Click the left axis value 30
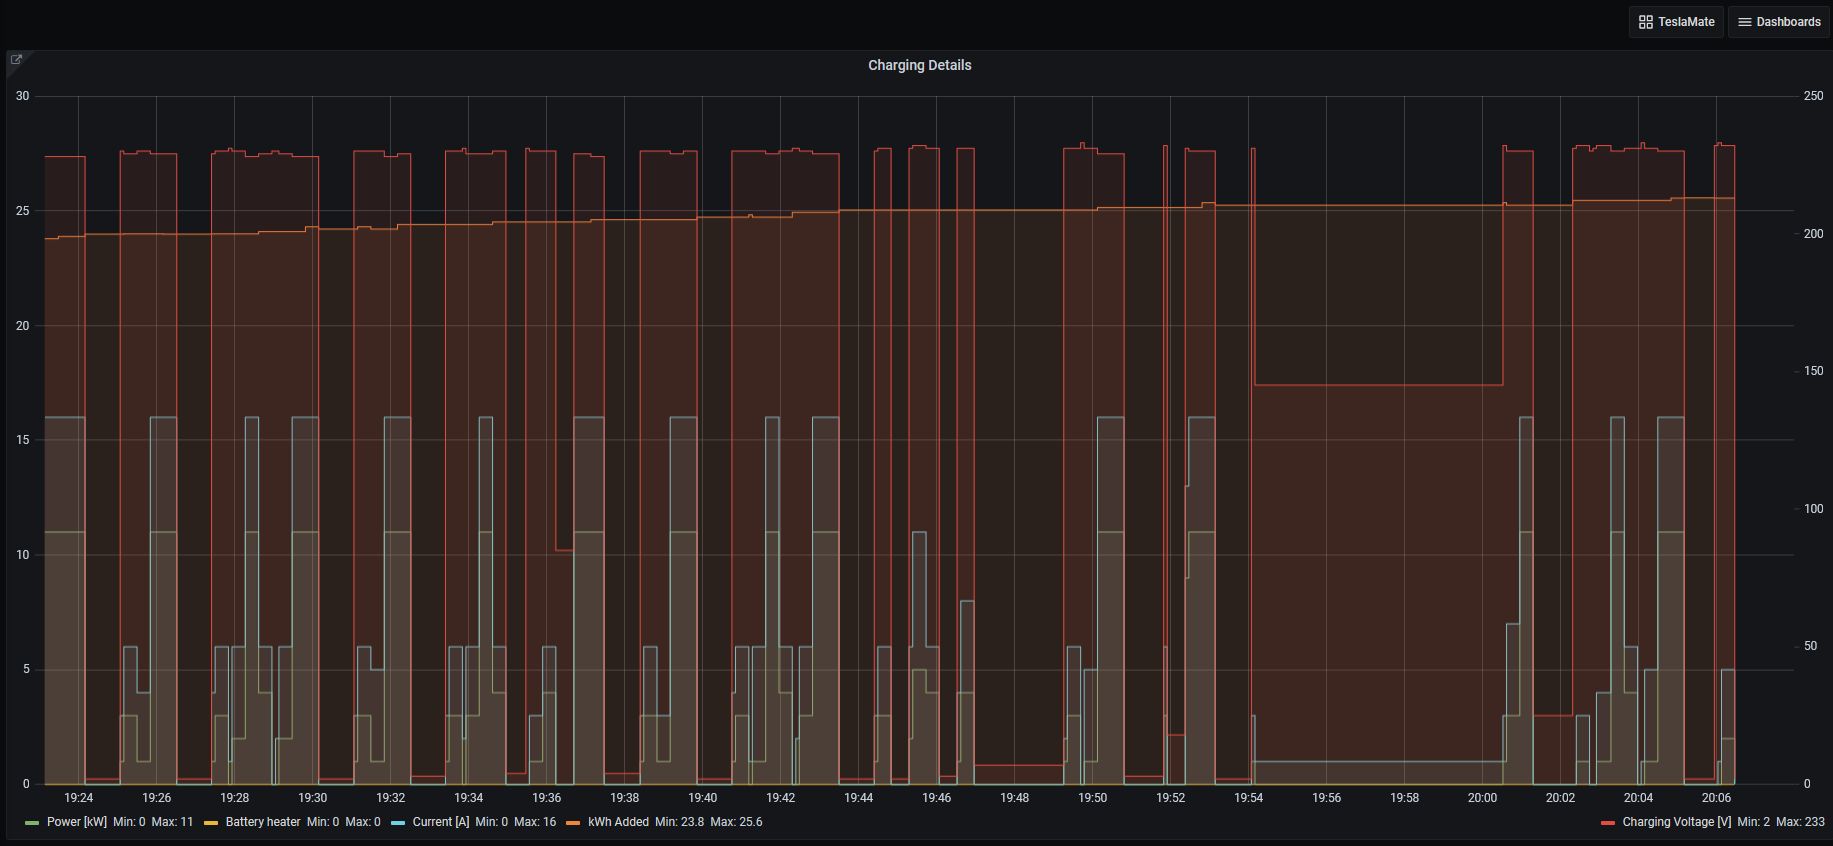 (x=22, y=96)
